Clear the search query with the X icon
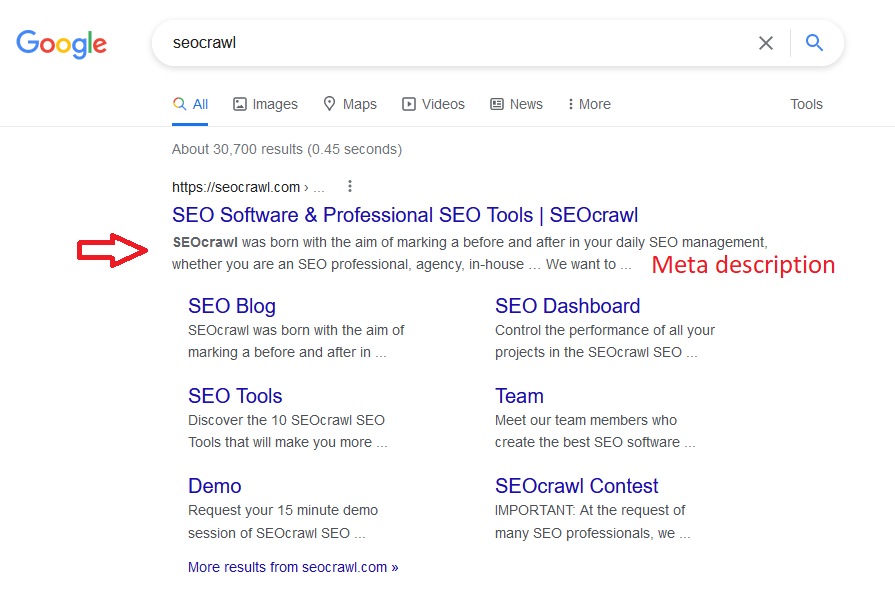Viewport: 895px width, 589px height. pyautogui.click(x=766, y=43)
